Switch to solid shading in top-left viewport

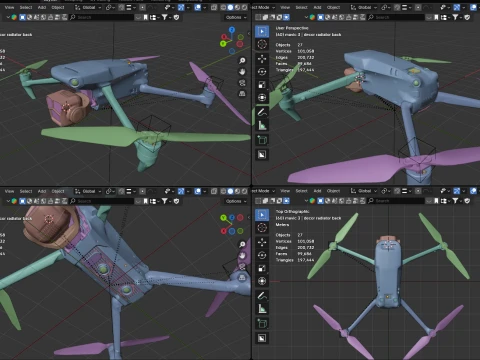230,7
